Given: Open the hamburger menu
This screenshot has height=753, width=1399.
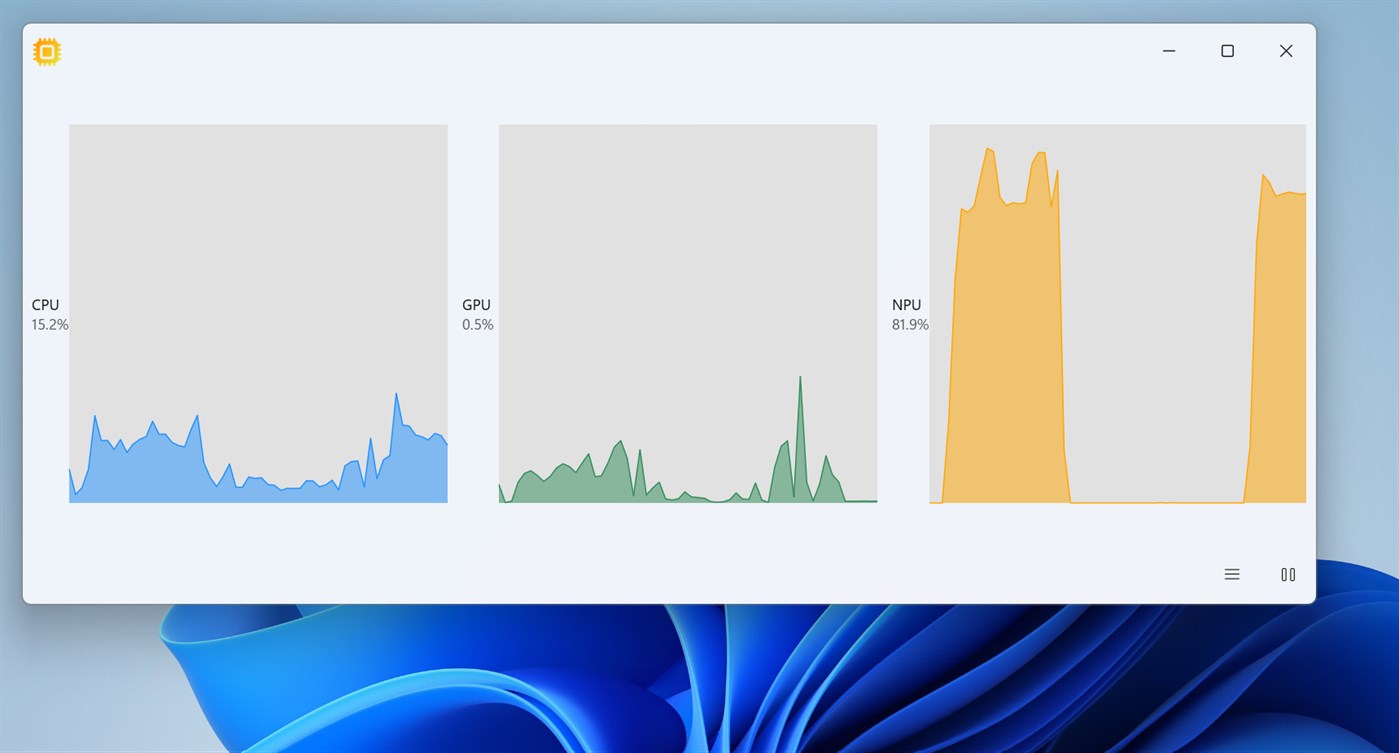Looking at the screenshot, I should tap(1232, 574).
